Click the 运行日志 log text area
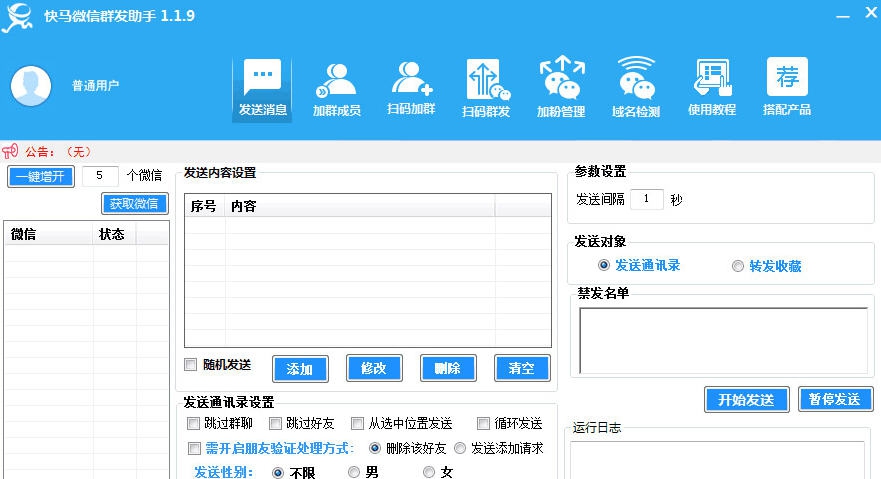This screenshot has width=881, height=479. (x=717, y=460)
